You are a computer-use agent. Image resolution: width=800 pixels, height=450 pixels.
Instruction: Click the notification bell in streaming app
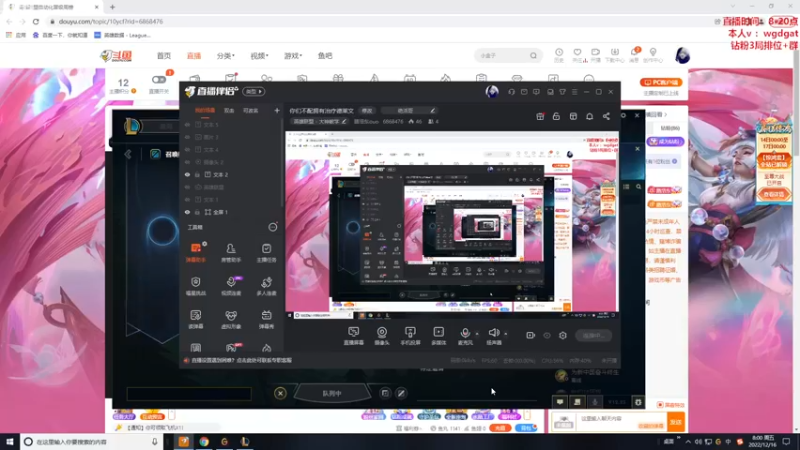589,116
